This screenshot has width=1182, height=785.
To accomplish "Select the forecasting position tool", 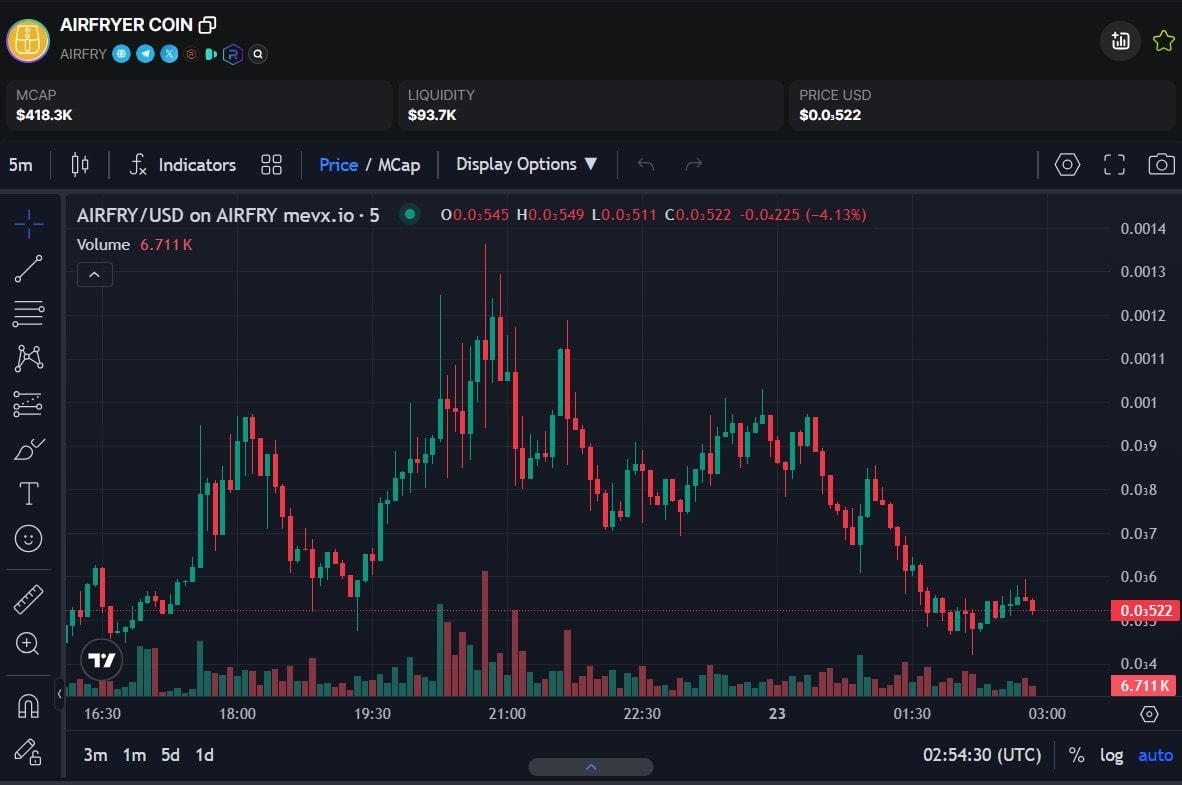I will click(x=29, y=403).
